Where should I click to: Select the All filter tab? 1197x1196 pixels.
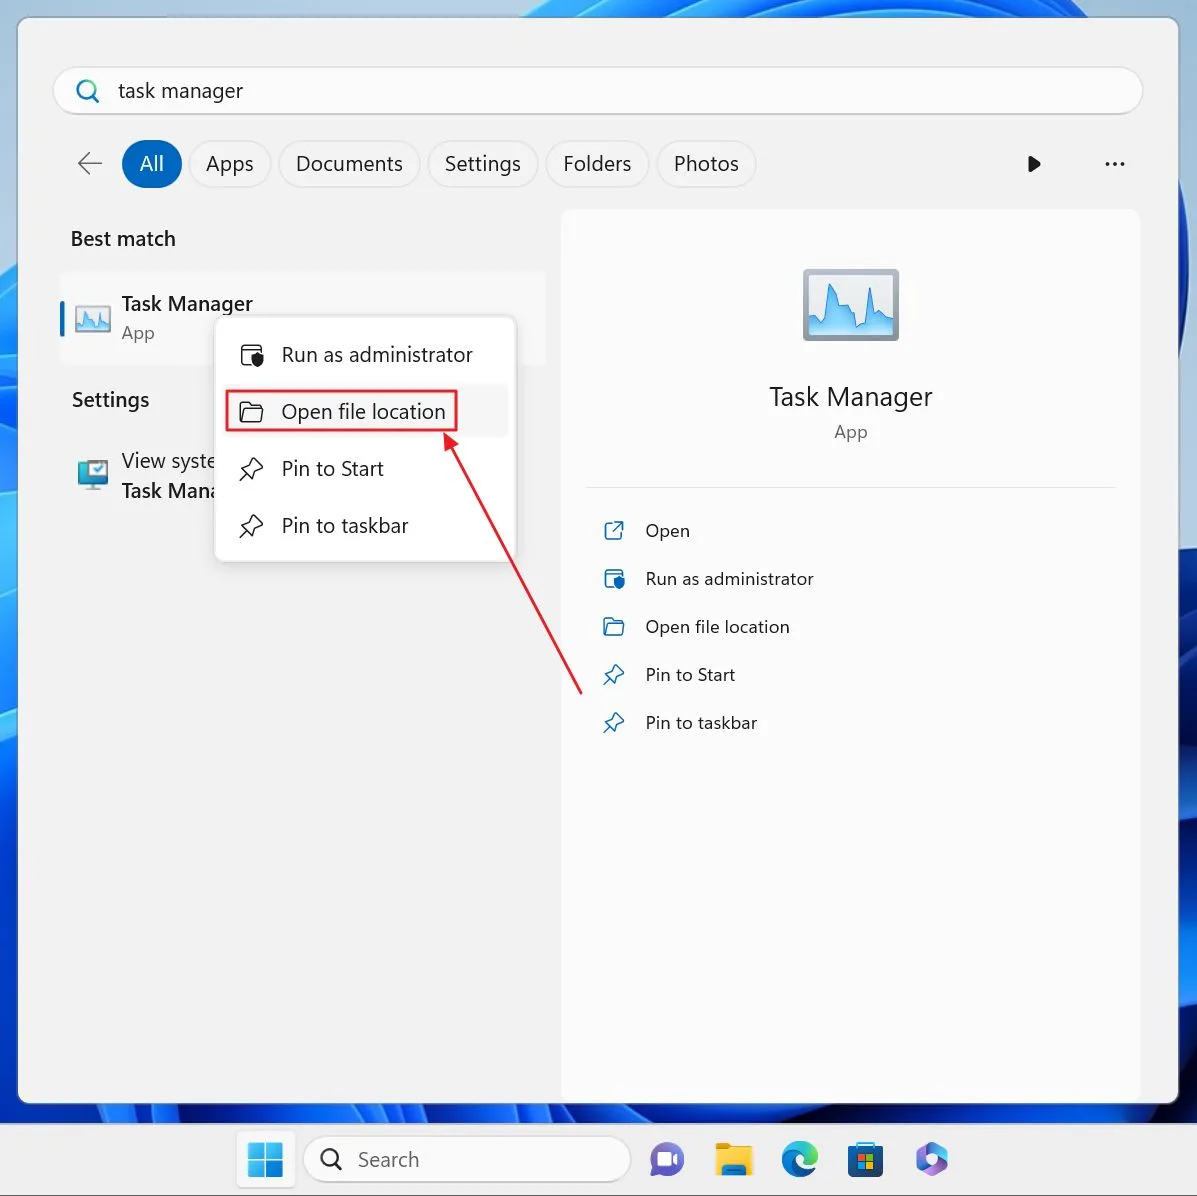pos(152,163)
